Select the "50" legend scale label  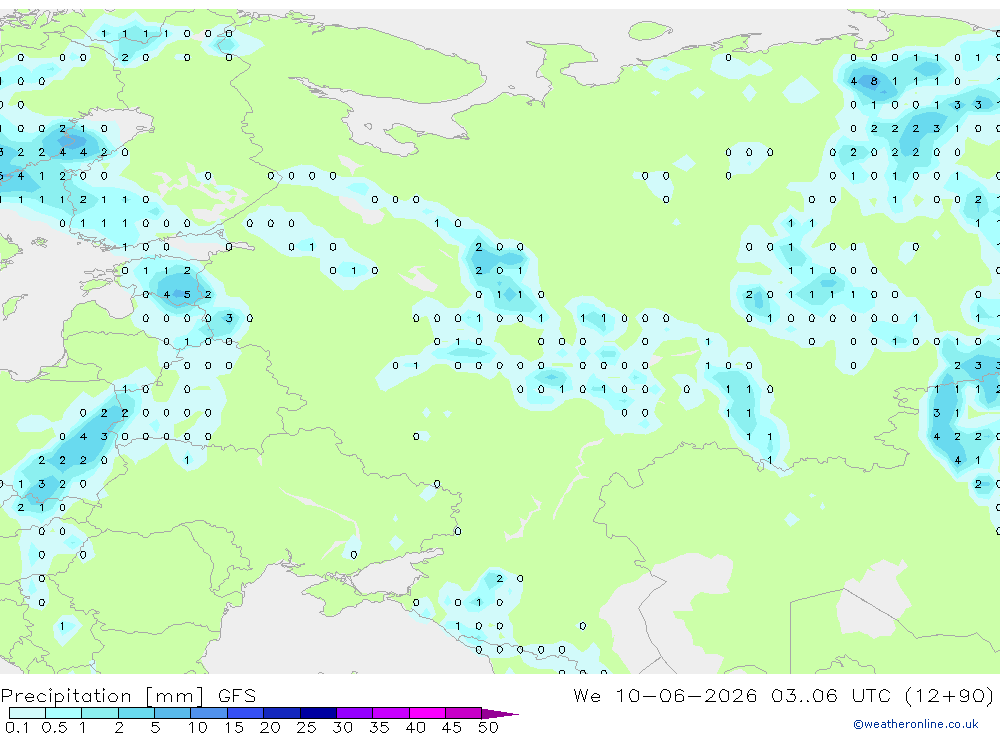(x=489, y=727)
